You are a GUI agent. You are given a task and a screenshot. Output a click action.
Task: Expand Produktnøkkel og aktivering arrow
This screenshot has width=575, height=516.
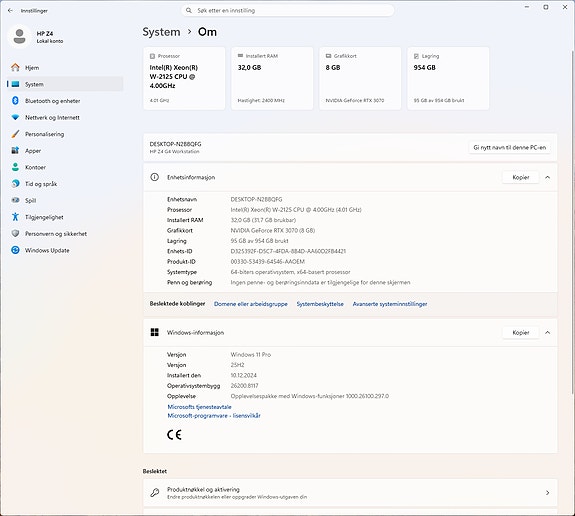pyautogui.click(x=547, y=493)
